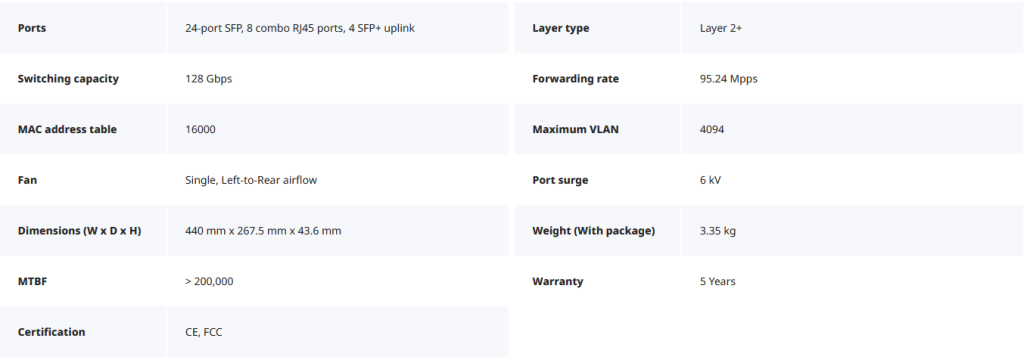Click the MAC address table label

(67, 129)
